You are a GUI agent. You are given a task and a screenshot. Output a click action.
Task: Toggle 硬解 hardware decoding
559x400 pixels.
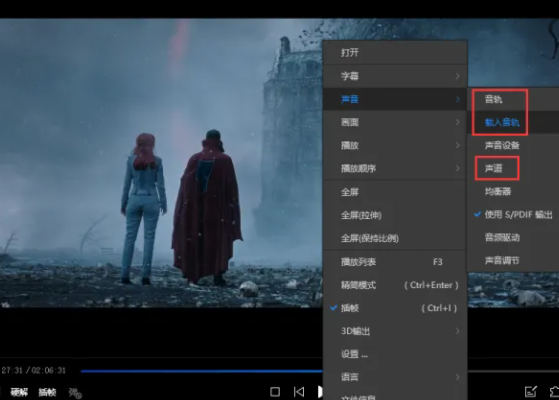coord(19,392)
